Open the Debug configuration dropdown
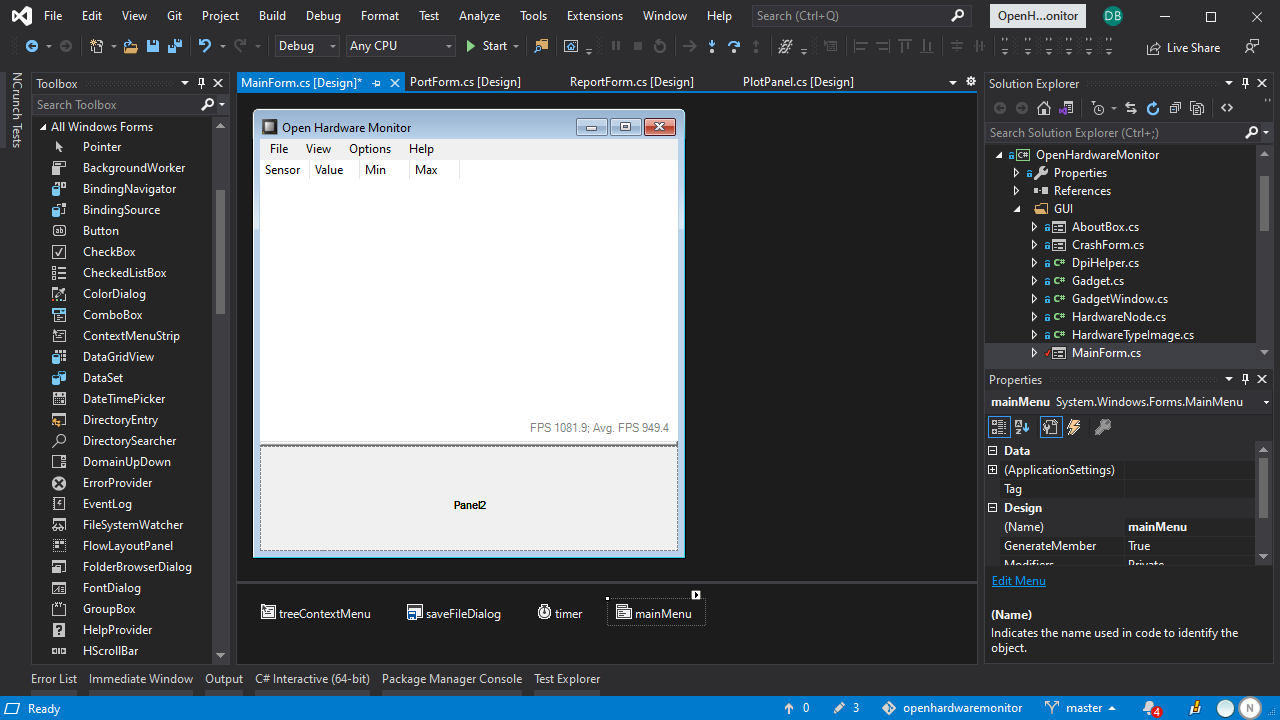 [307, 46]
